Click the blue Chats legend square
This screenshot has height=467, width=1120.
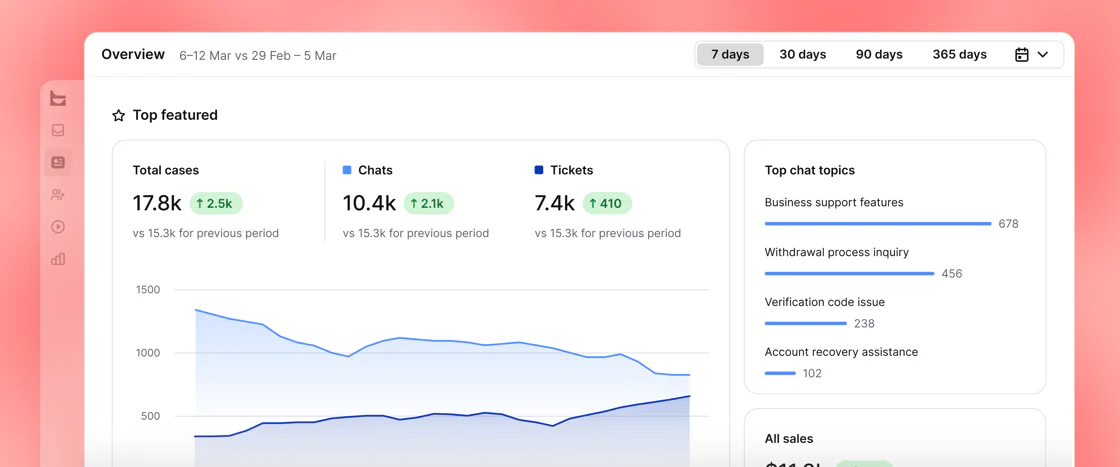tap(347, 171)
